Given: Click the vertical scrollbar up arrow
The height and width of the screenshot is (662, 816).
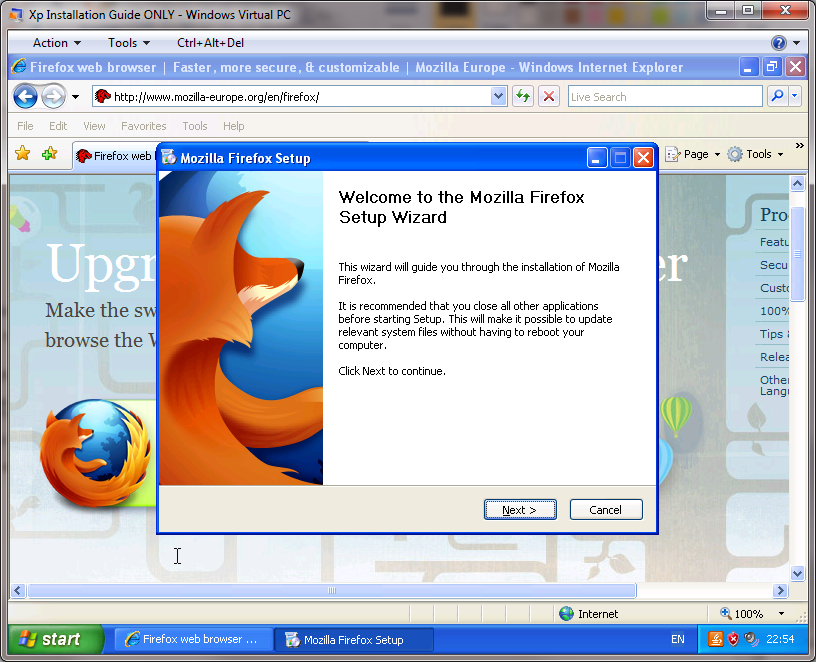Looking at the screenshot, I should 797,183.
